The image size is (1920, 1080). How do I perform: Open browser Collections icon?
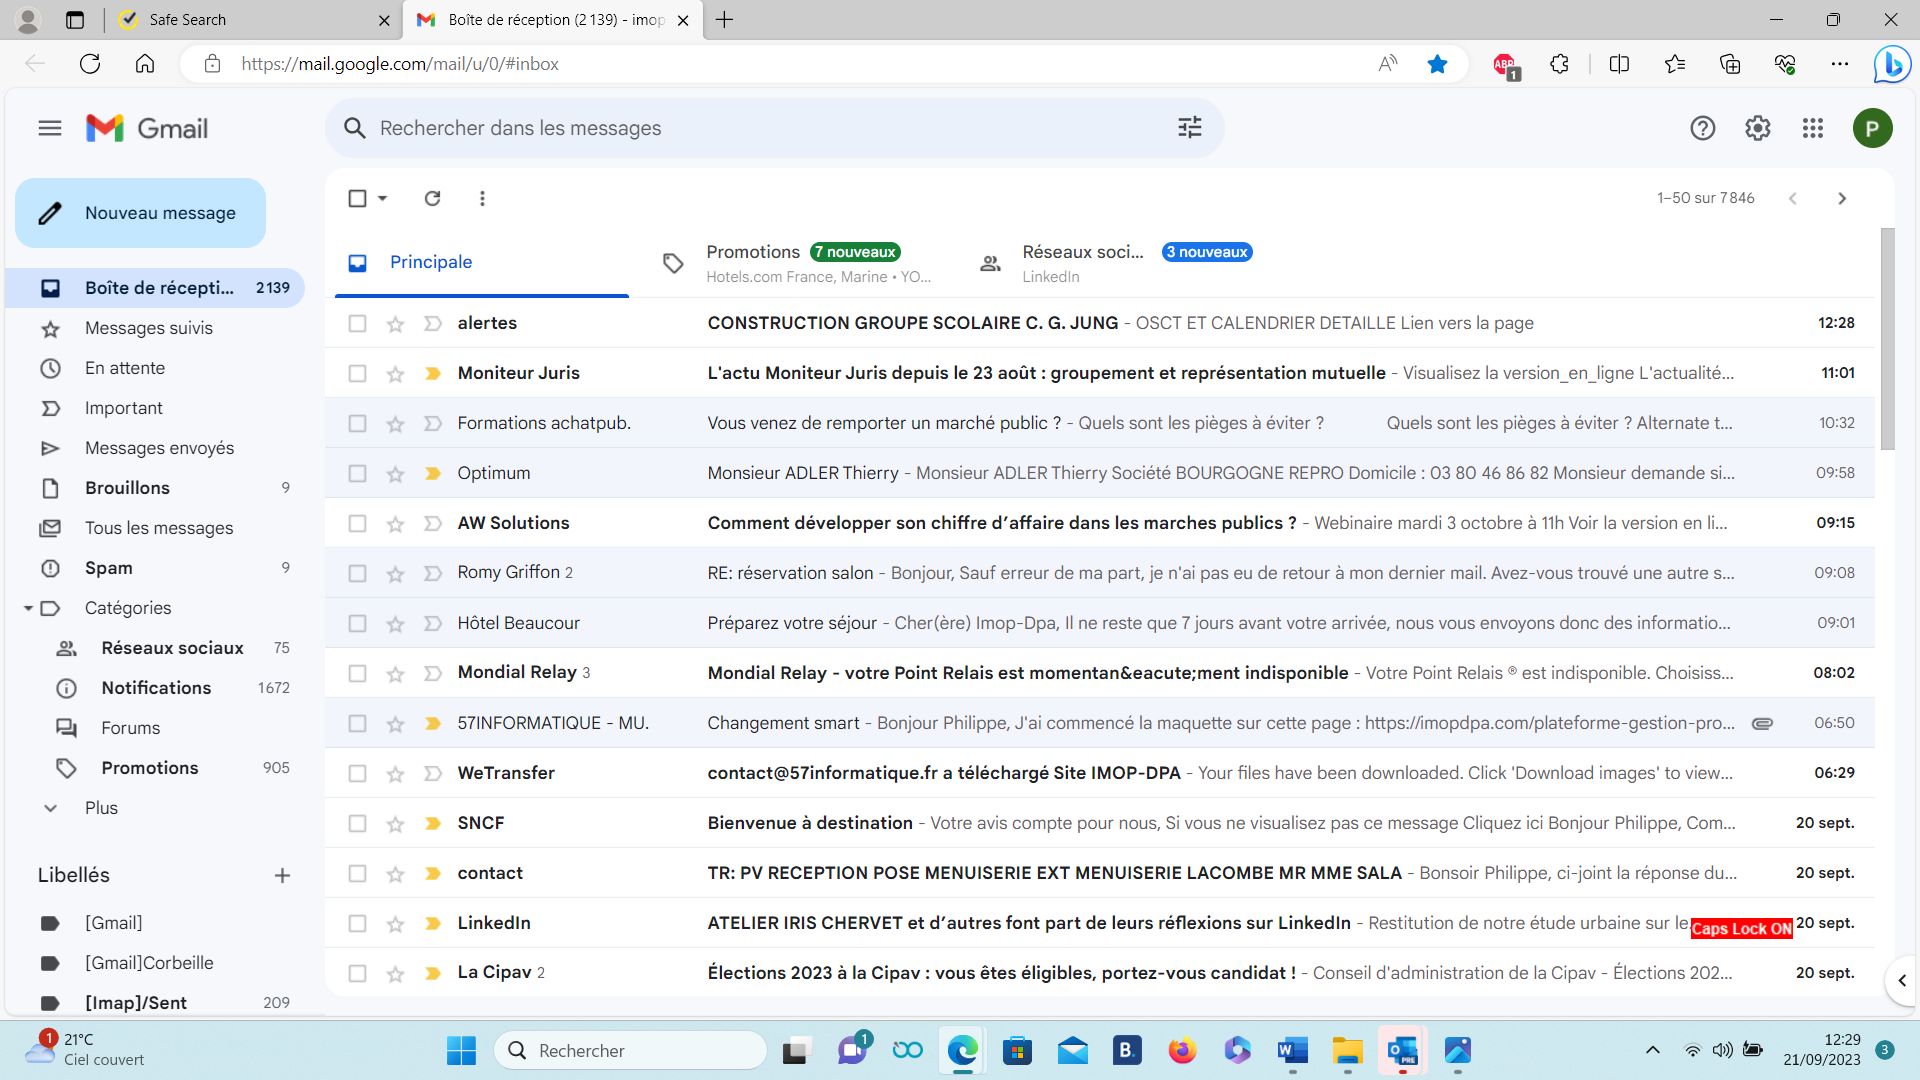click(1730, 64)
